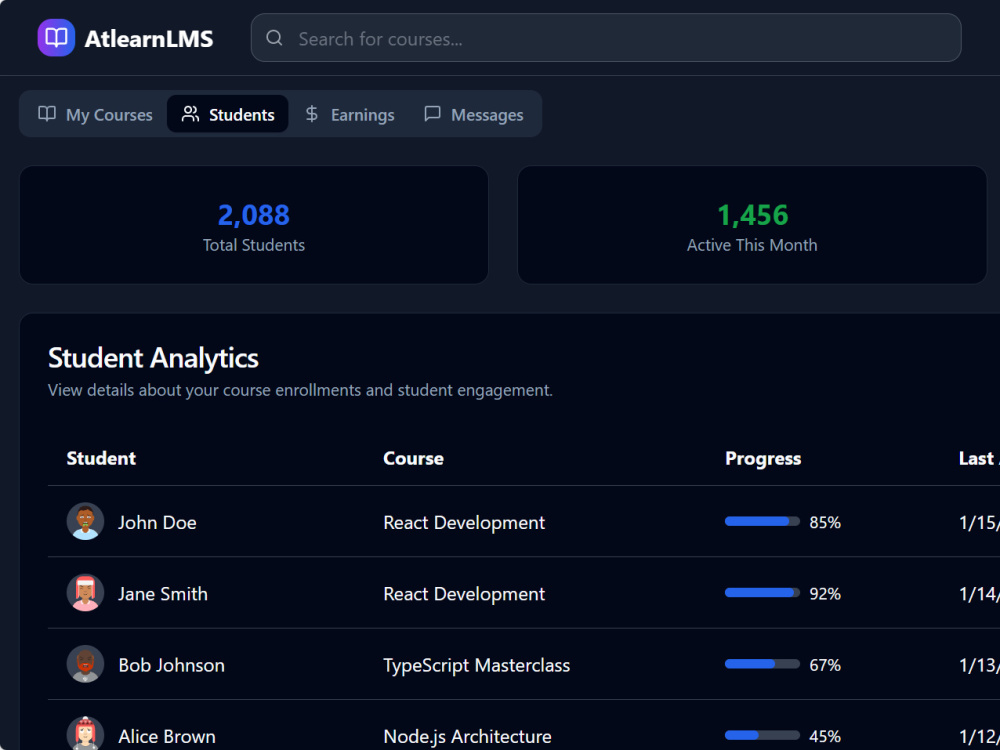
Task: Click the Total Students label
Action: pyautogui.click(x=254, y=245)
